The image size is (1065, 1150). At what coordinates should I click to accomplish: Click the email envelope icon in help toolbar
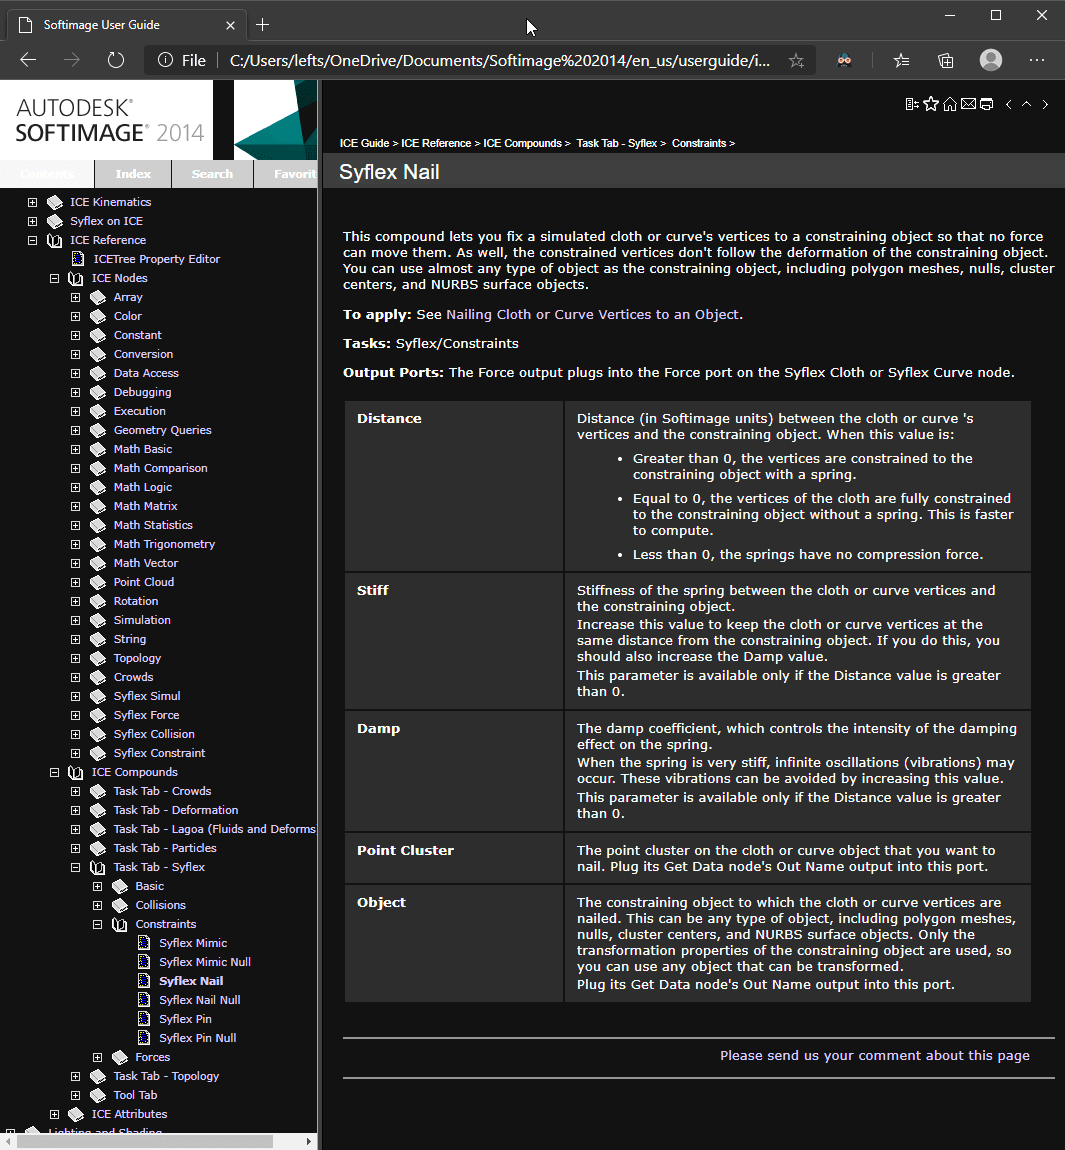(x=968, y=104)
